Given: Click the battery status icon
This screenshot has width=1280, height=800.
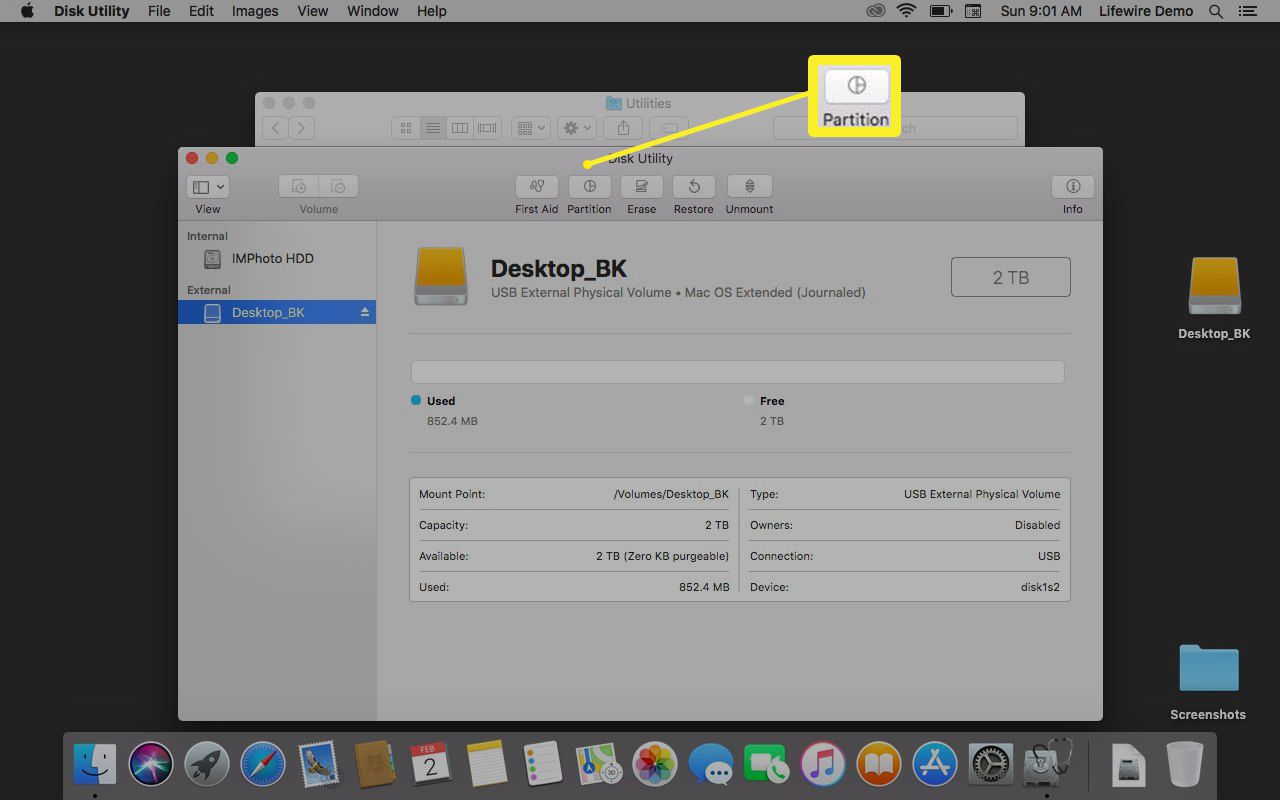Looking at the screenshot, I should click(x=940, y=11).
